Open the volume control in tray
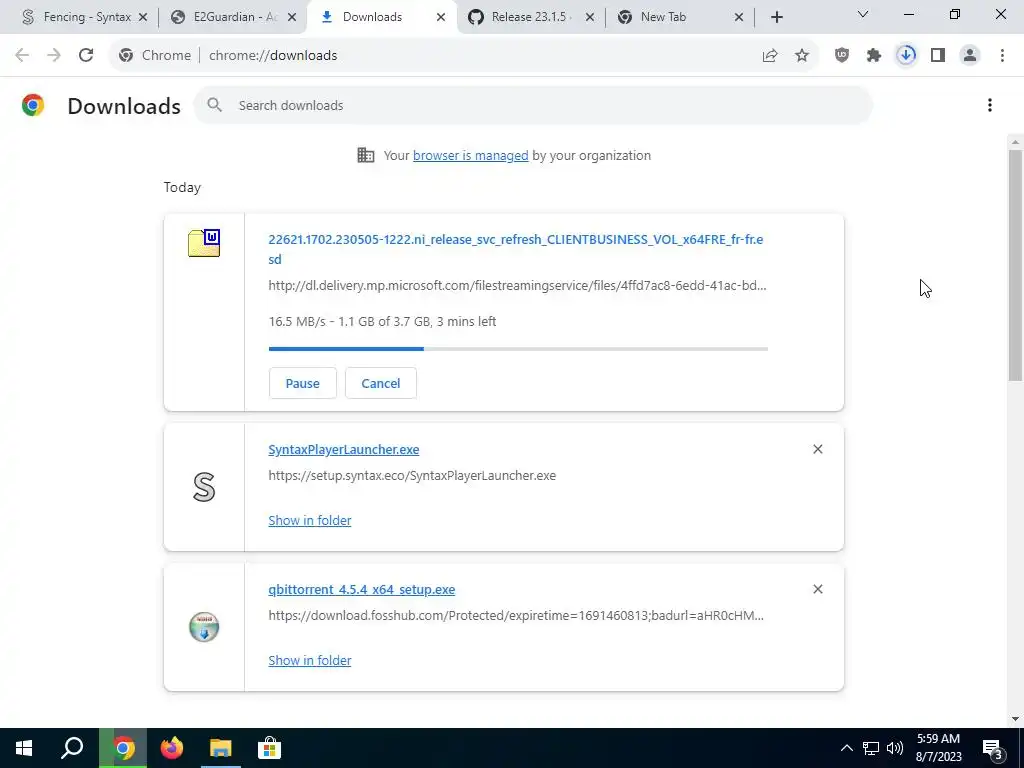The width and height of the screenshot is (1024, 768). click(895, 748)
